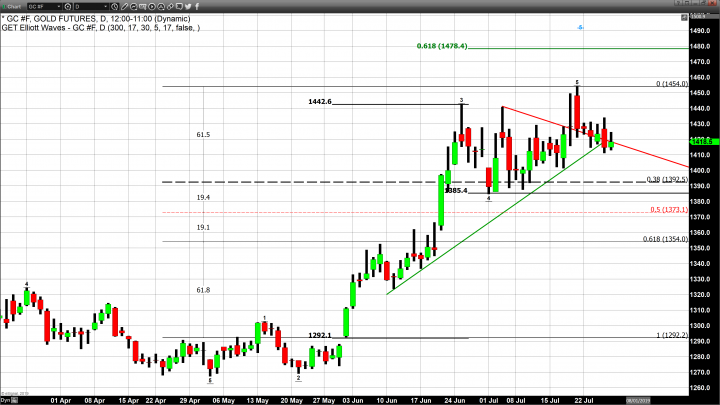Click the help question mark button
This screenshot has height=405, width=720.
click(x=677, y=3)
